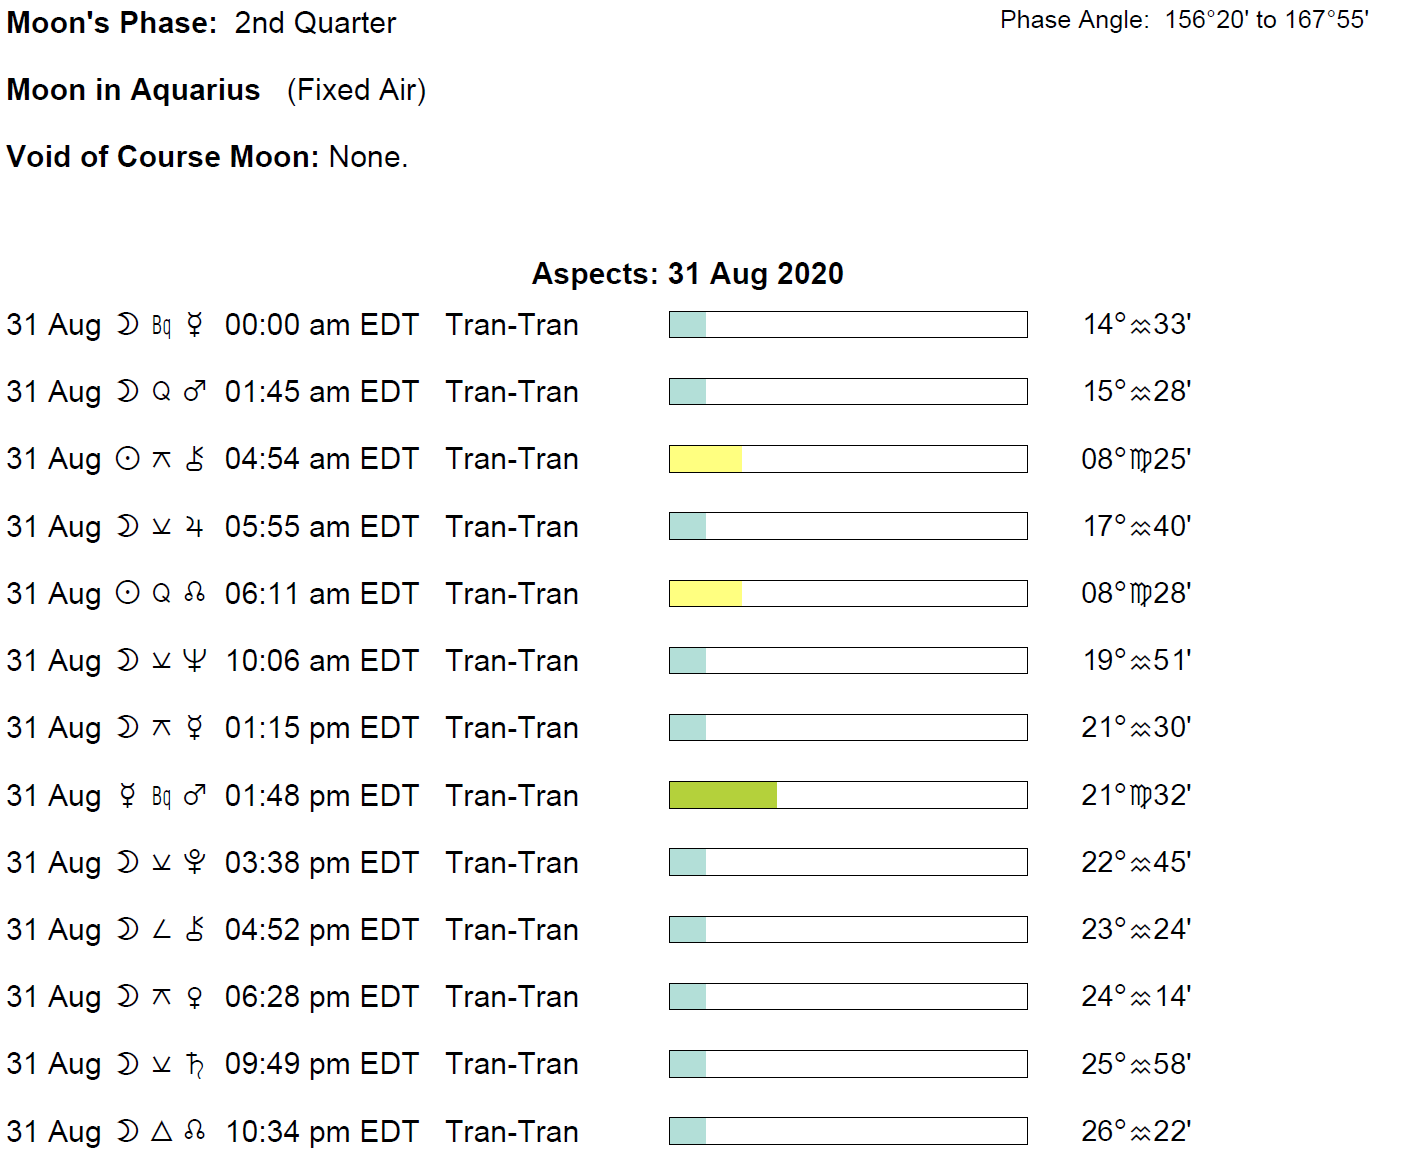This screenshot has width=1414, height=1153.
Task: Click the teal strength bar in the 10:34 pm row
Action: [x=688, y=1131]
